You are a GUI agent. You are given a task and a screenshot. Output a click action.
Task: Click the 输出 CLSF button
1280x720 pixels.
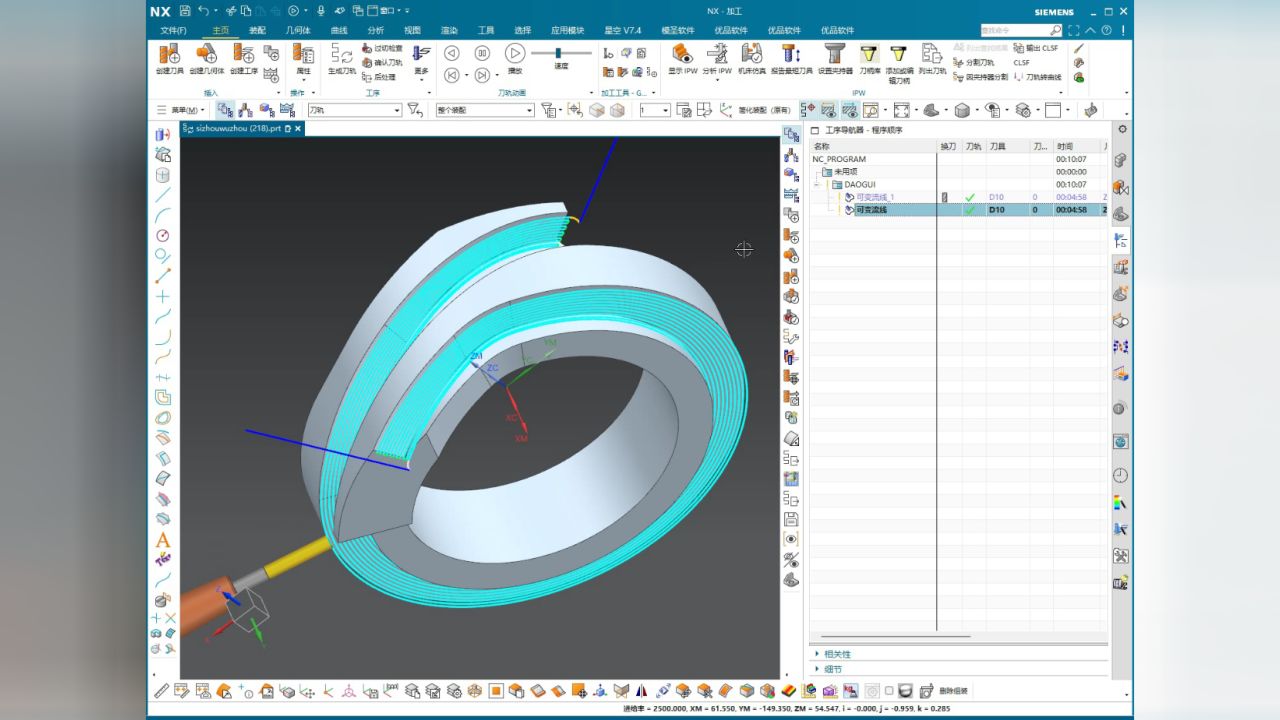point(1036,48)
